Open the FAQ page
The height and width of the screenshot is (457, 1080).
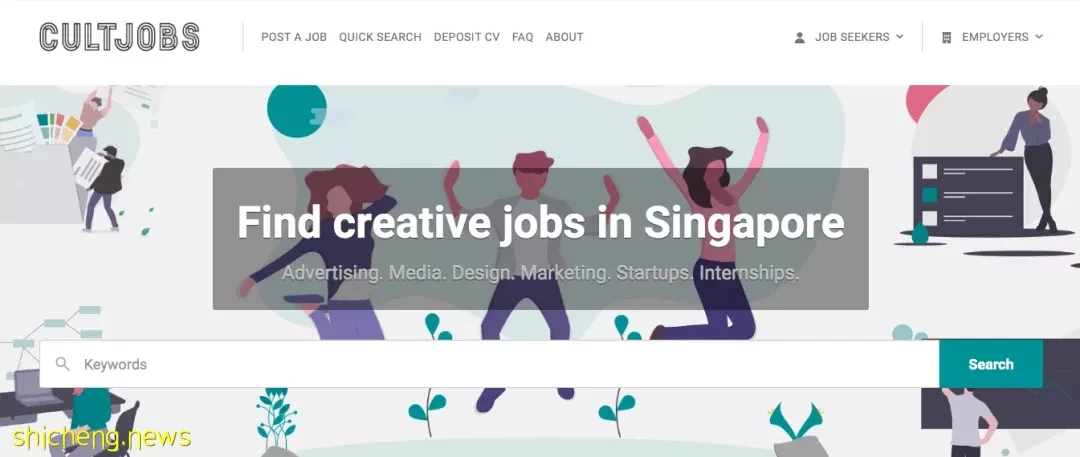(x=522, y=37)
